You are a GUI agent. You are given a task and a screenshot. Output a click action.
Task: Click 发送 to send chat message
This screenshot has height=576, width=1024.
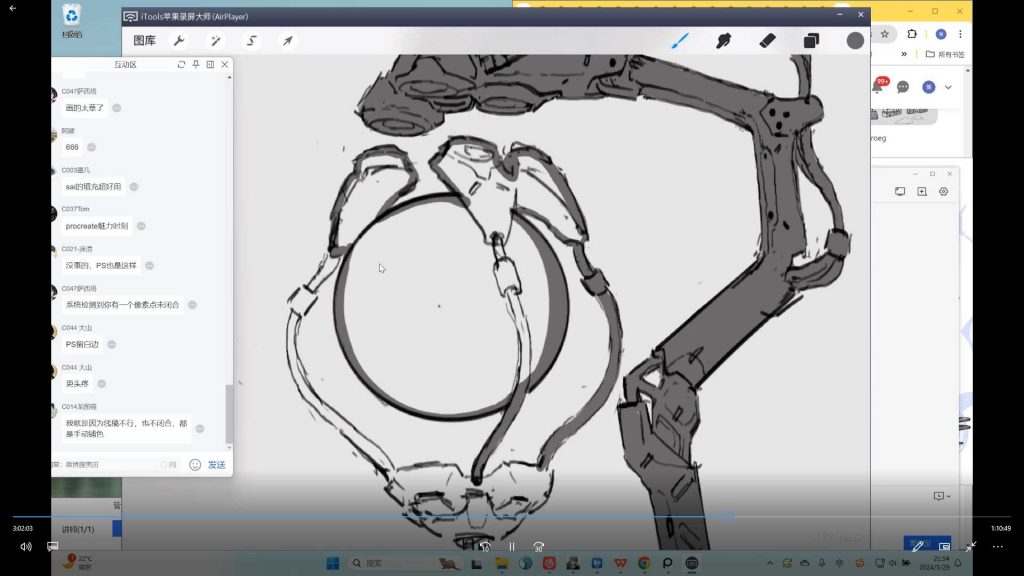pyautogui.click(x=216, y=465)
